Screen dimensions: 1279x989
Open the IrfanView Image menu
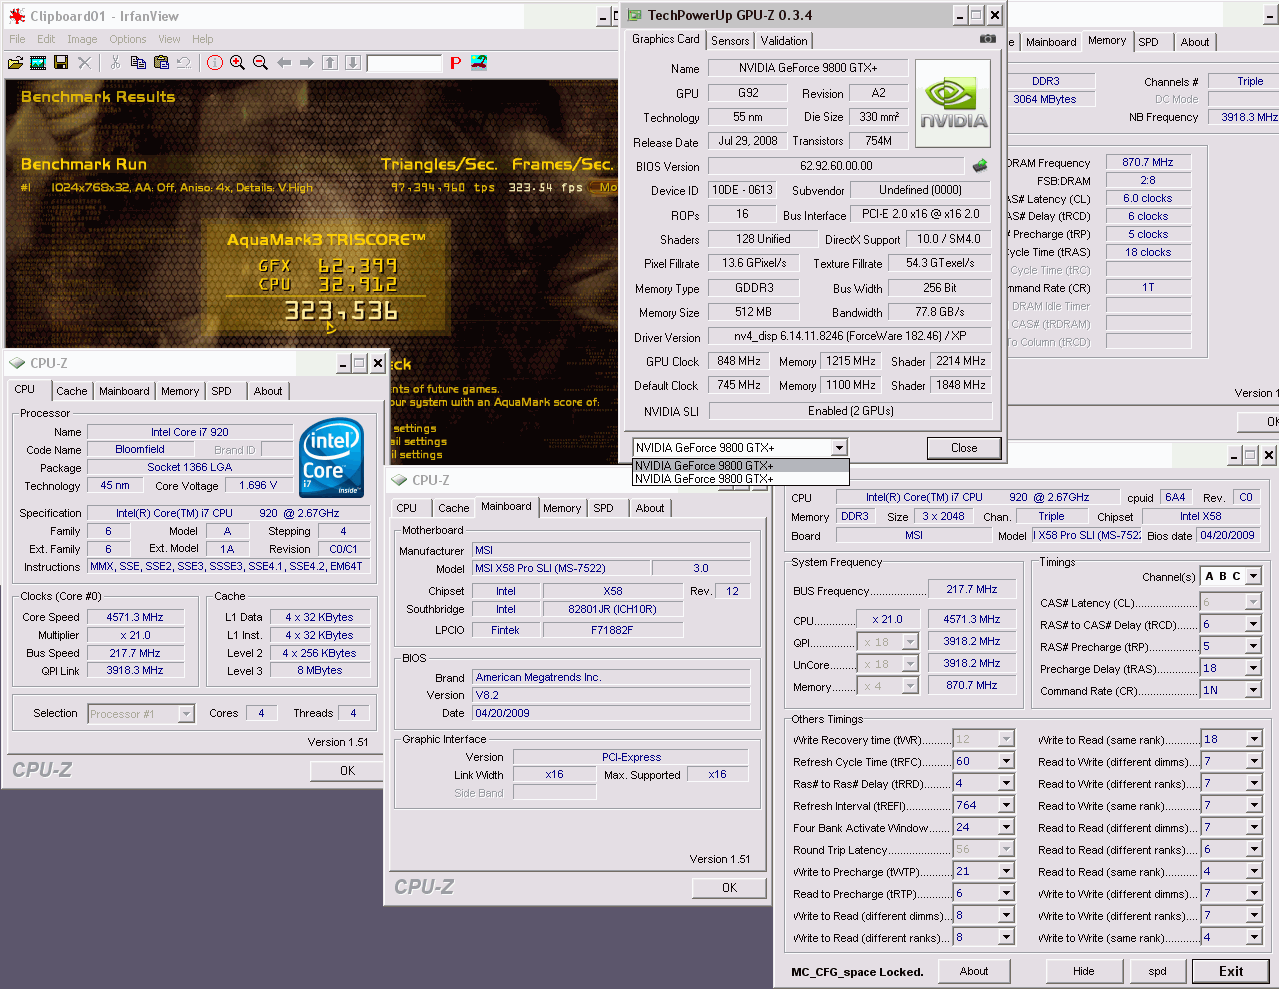point(82,39)
